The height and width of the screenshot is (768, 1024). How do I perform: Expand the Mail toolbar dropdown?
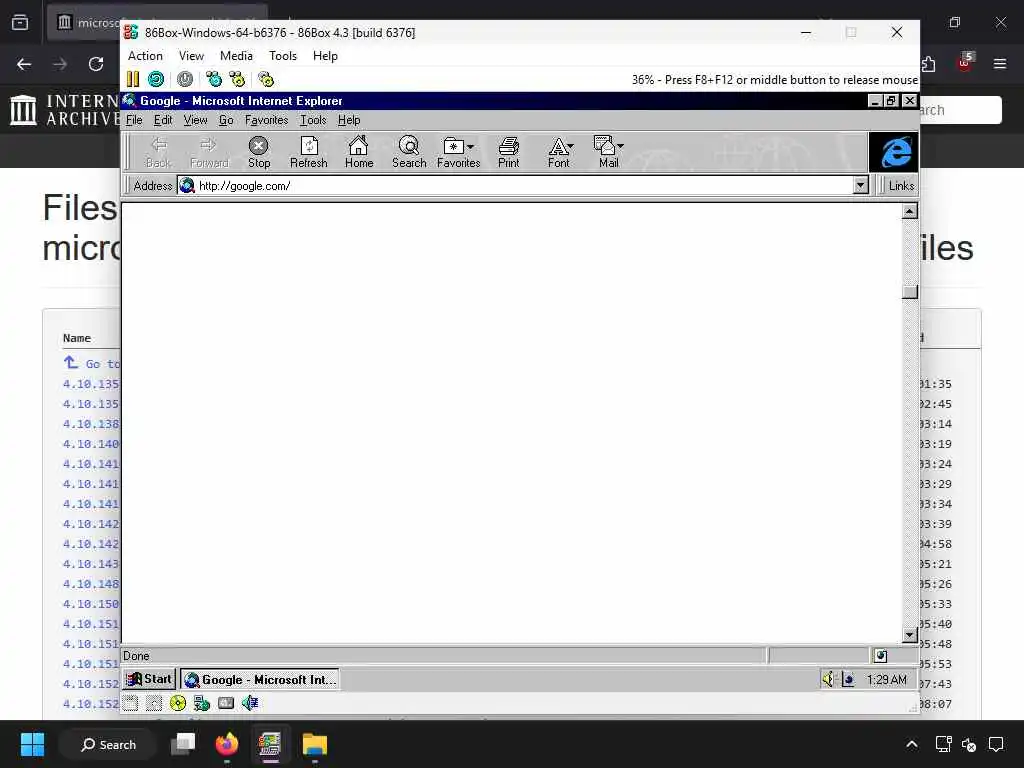coord(620,146)
